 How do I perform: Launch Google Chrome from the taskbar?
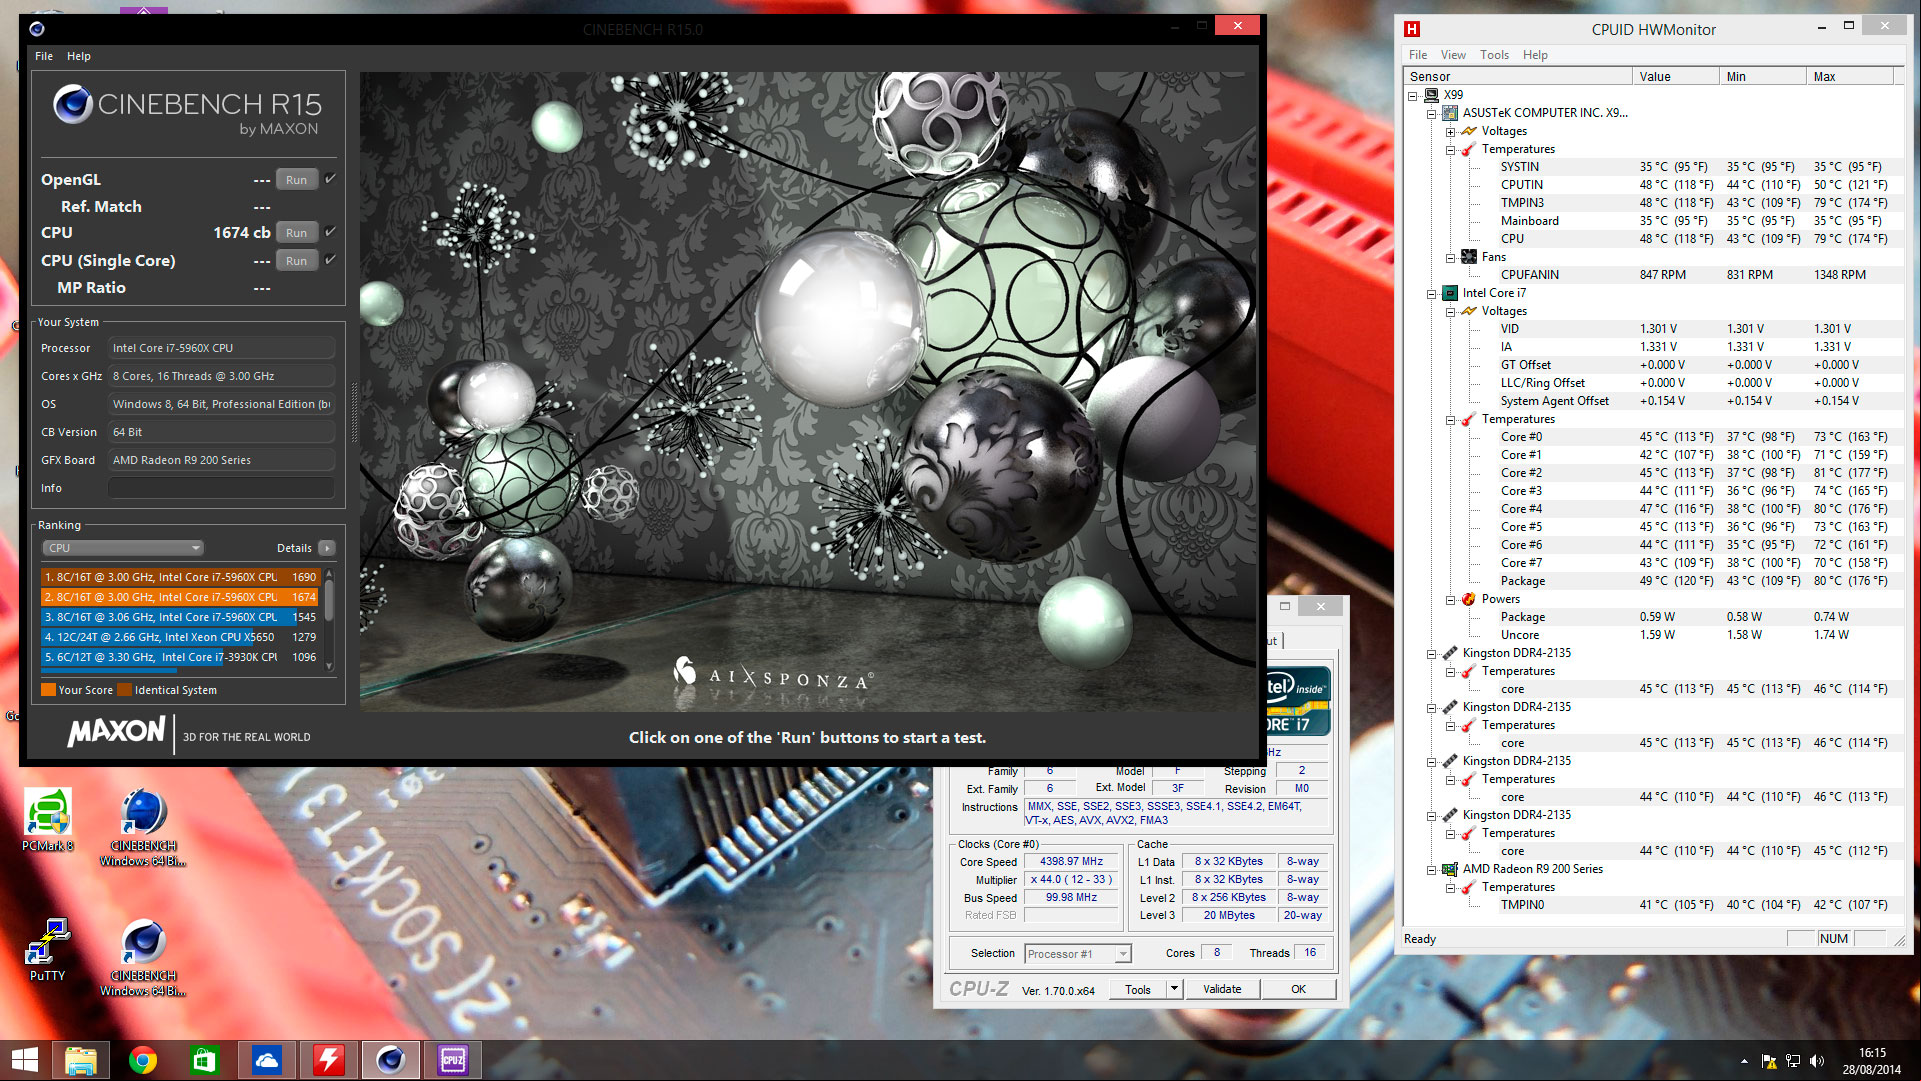[x=143, y=1061]
